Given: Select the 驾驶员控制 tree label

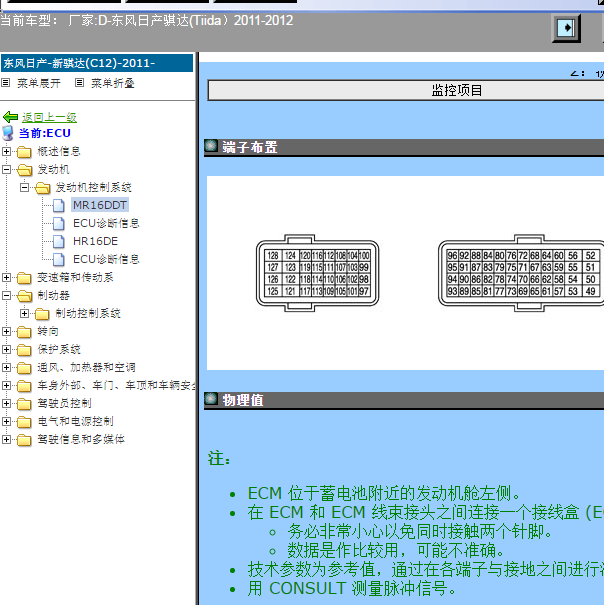Looking at the screenshot, I should tap(64, 404).
